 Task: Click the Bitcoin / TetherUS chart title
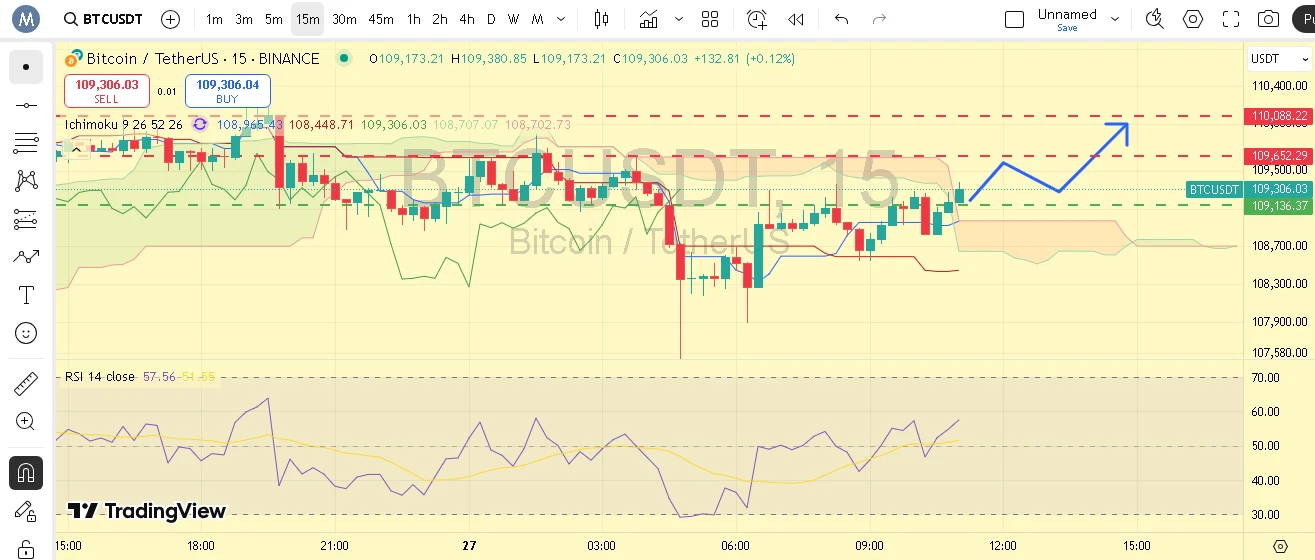click(203, 59)
